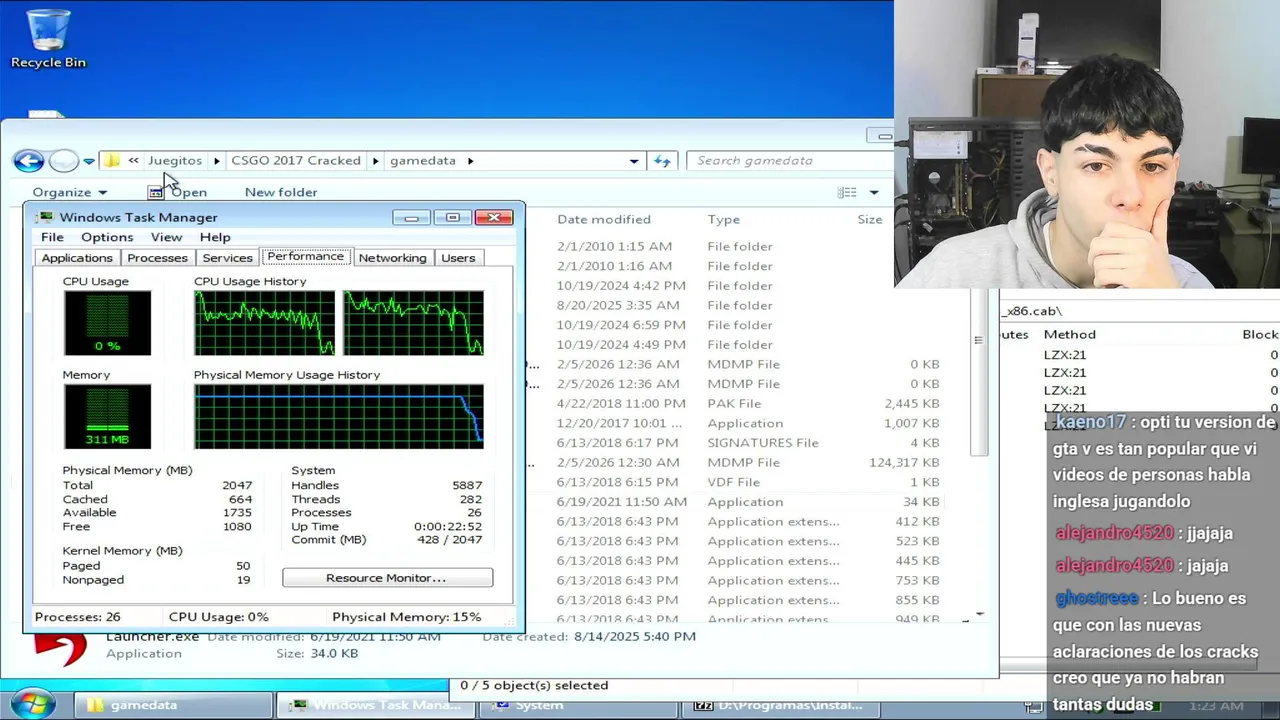Image resolution: width=1280 pixels, height=720 pixels.
Task: Open address bar history dropdown
Action: click(x=634, y=161)
